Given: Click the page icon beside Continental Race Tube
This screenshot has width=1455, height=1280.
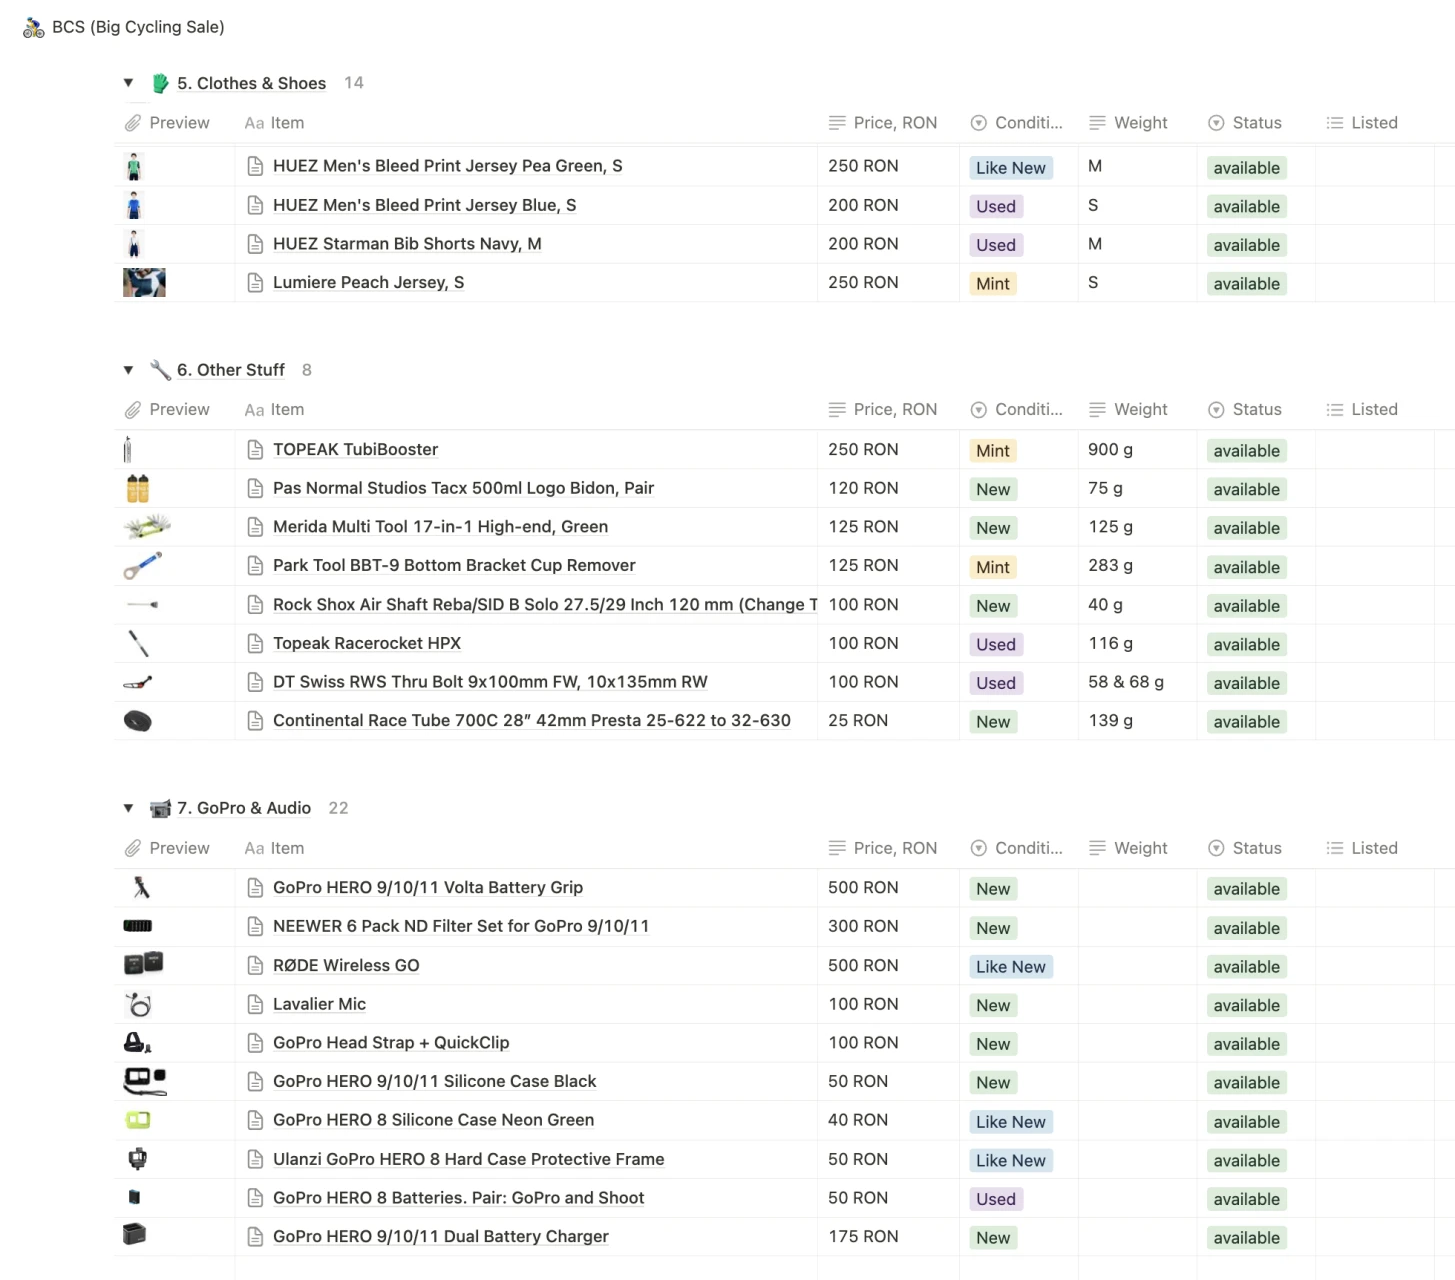Looking at the screenshot, I should pyautogui.click(x=255, y=721).
